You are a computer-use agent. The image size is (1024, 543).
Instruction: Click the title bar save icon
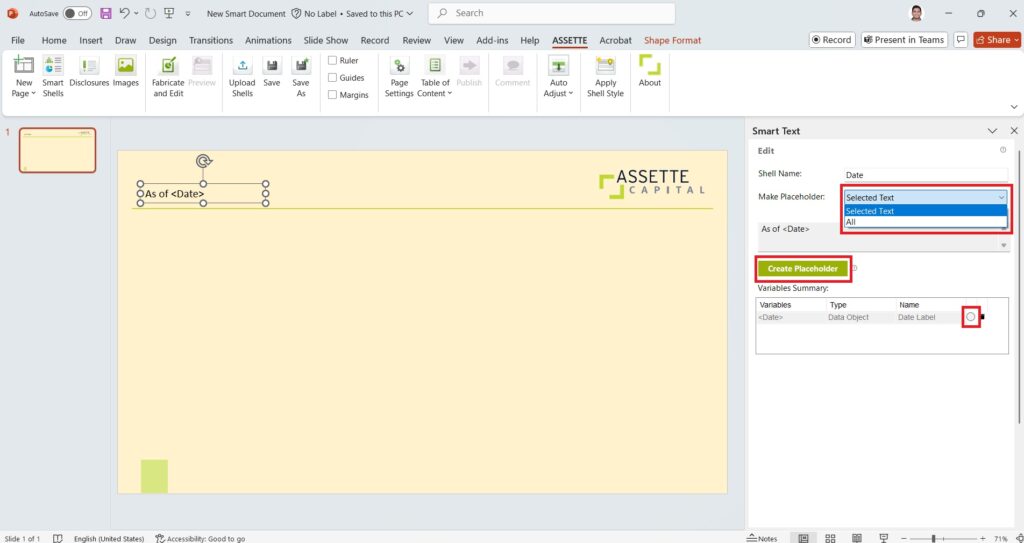tap(105, 13)
